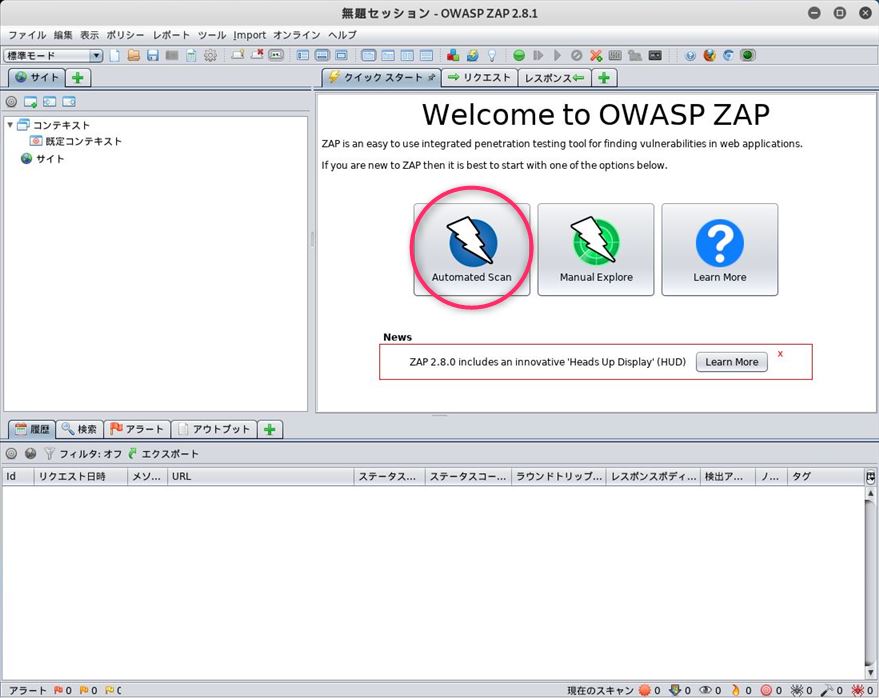Save session using the floppy disk icon
The height and width of the screenshot is (698, 879).
[152, 56]
